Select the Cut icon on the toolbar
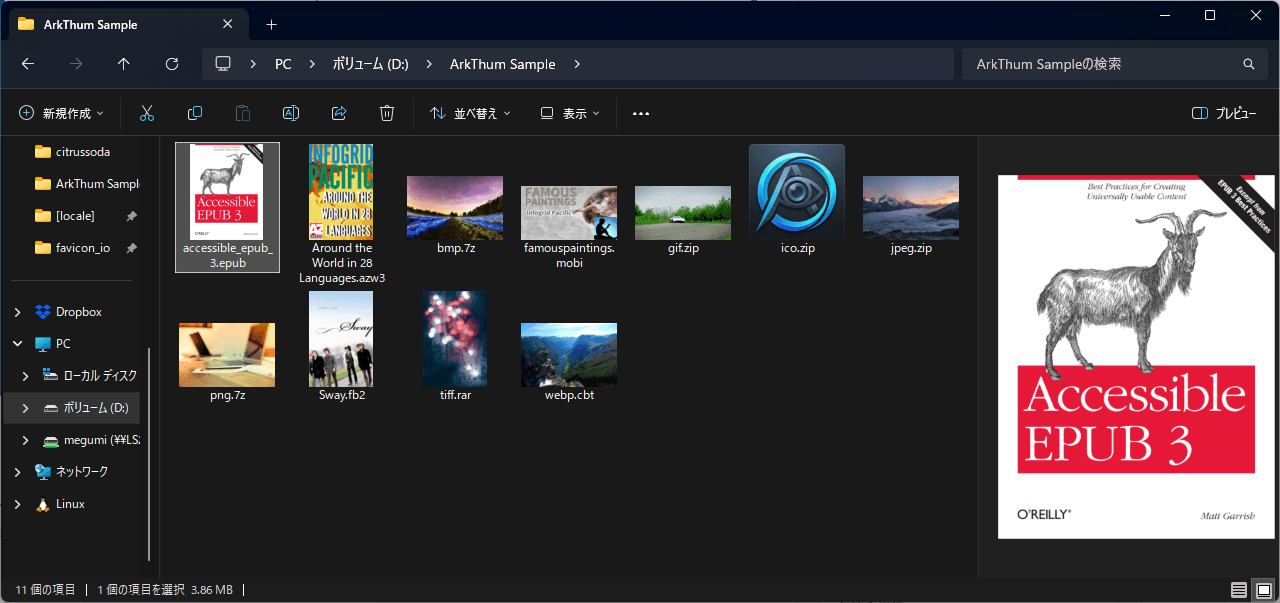This screenshot has width=1280, height=603. click(x=147, y=113)
